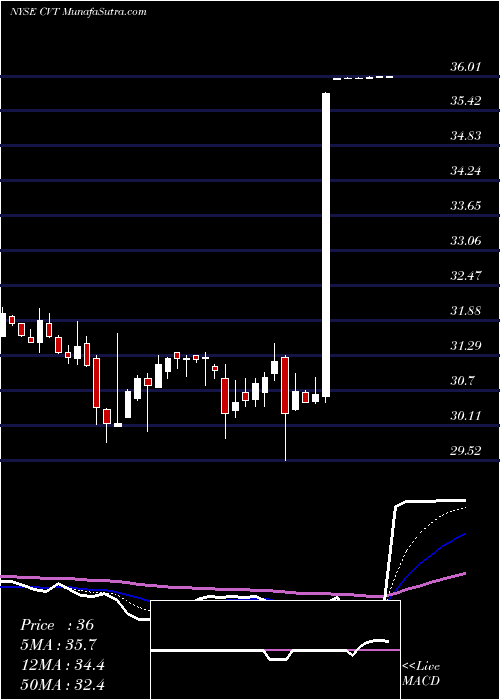Screen dimensions: 500x700
Task: Click the 30.11 price axis label
Action: pyautogui.click(x=466, y=416)
